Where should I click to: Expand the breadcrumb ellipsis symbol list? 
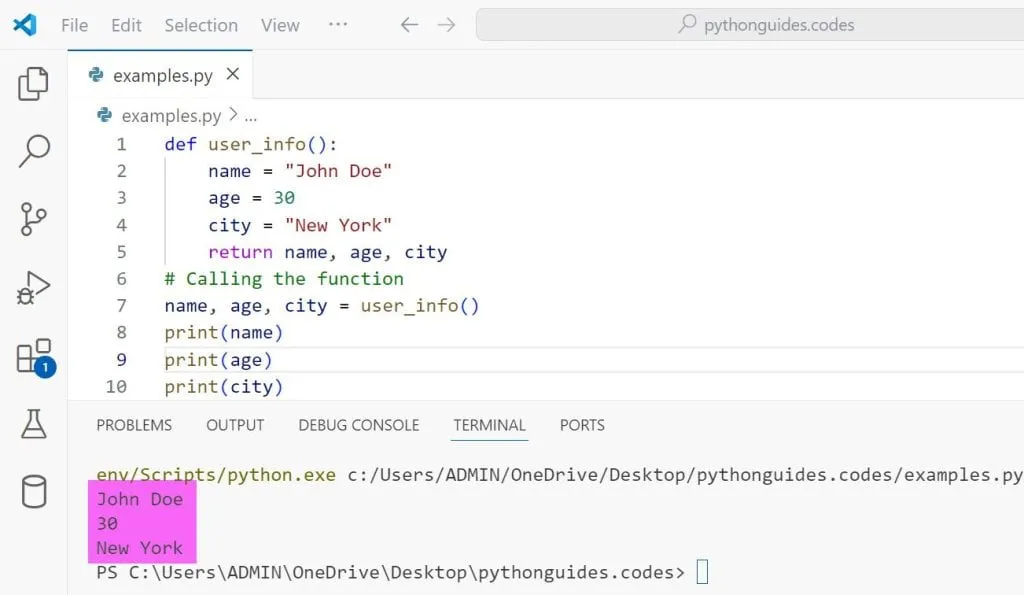tap(251, 117)
